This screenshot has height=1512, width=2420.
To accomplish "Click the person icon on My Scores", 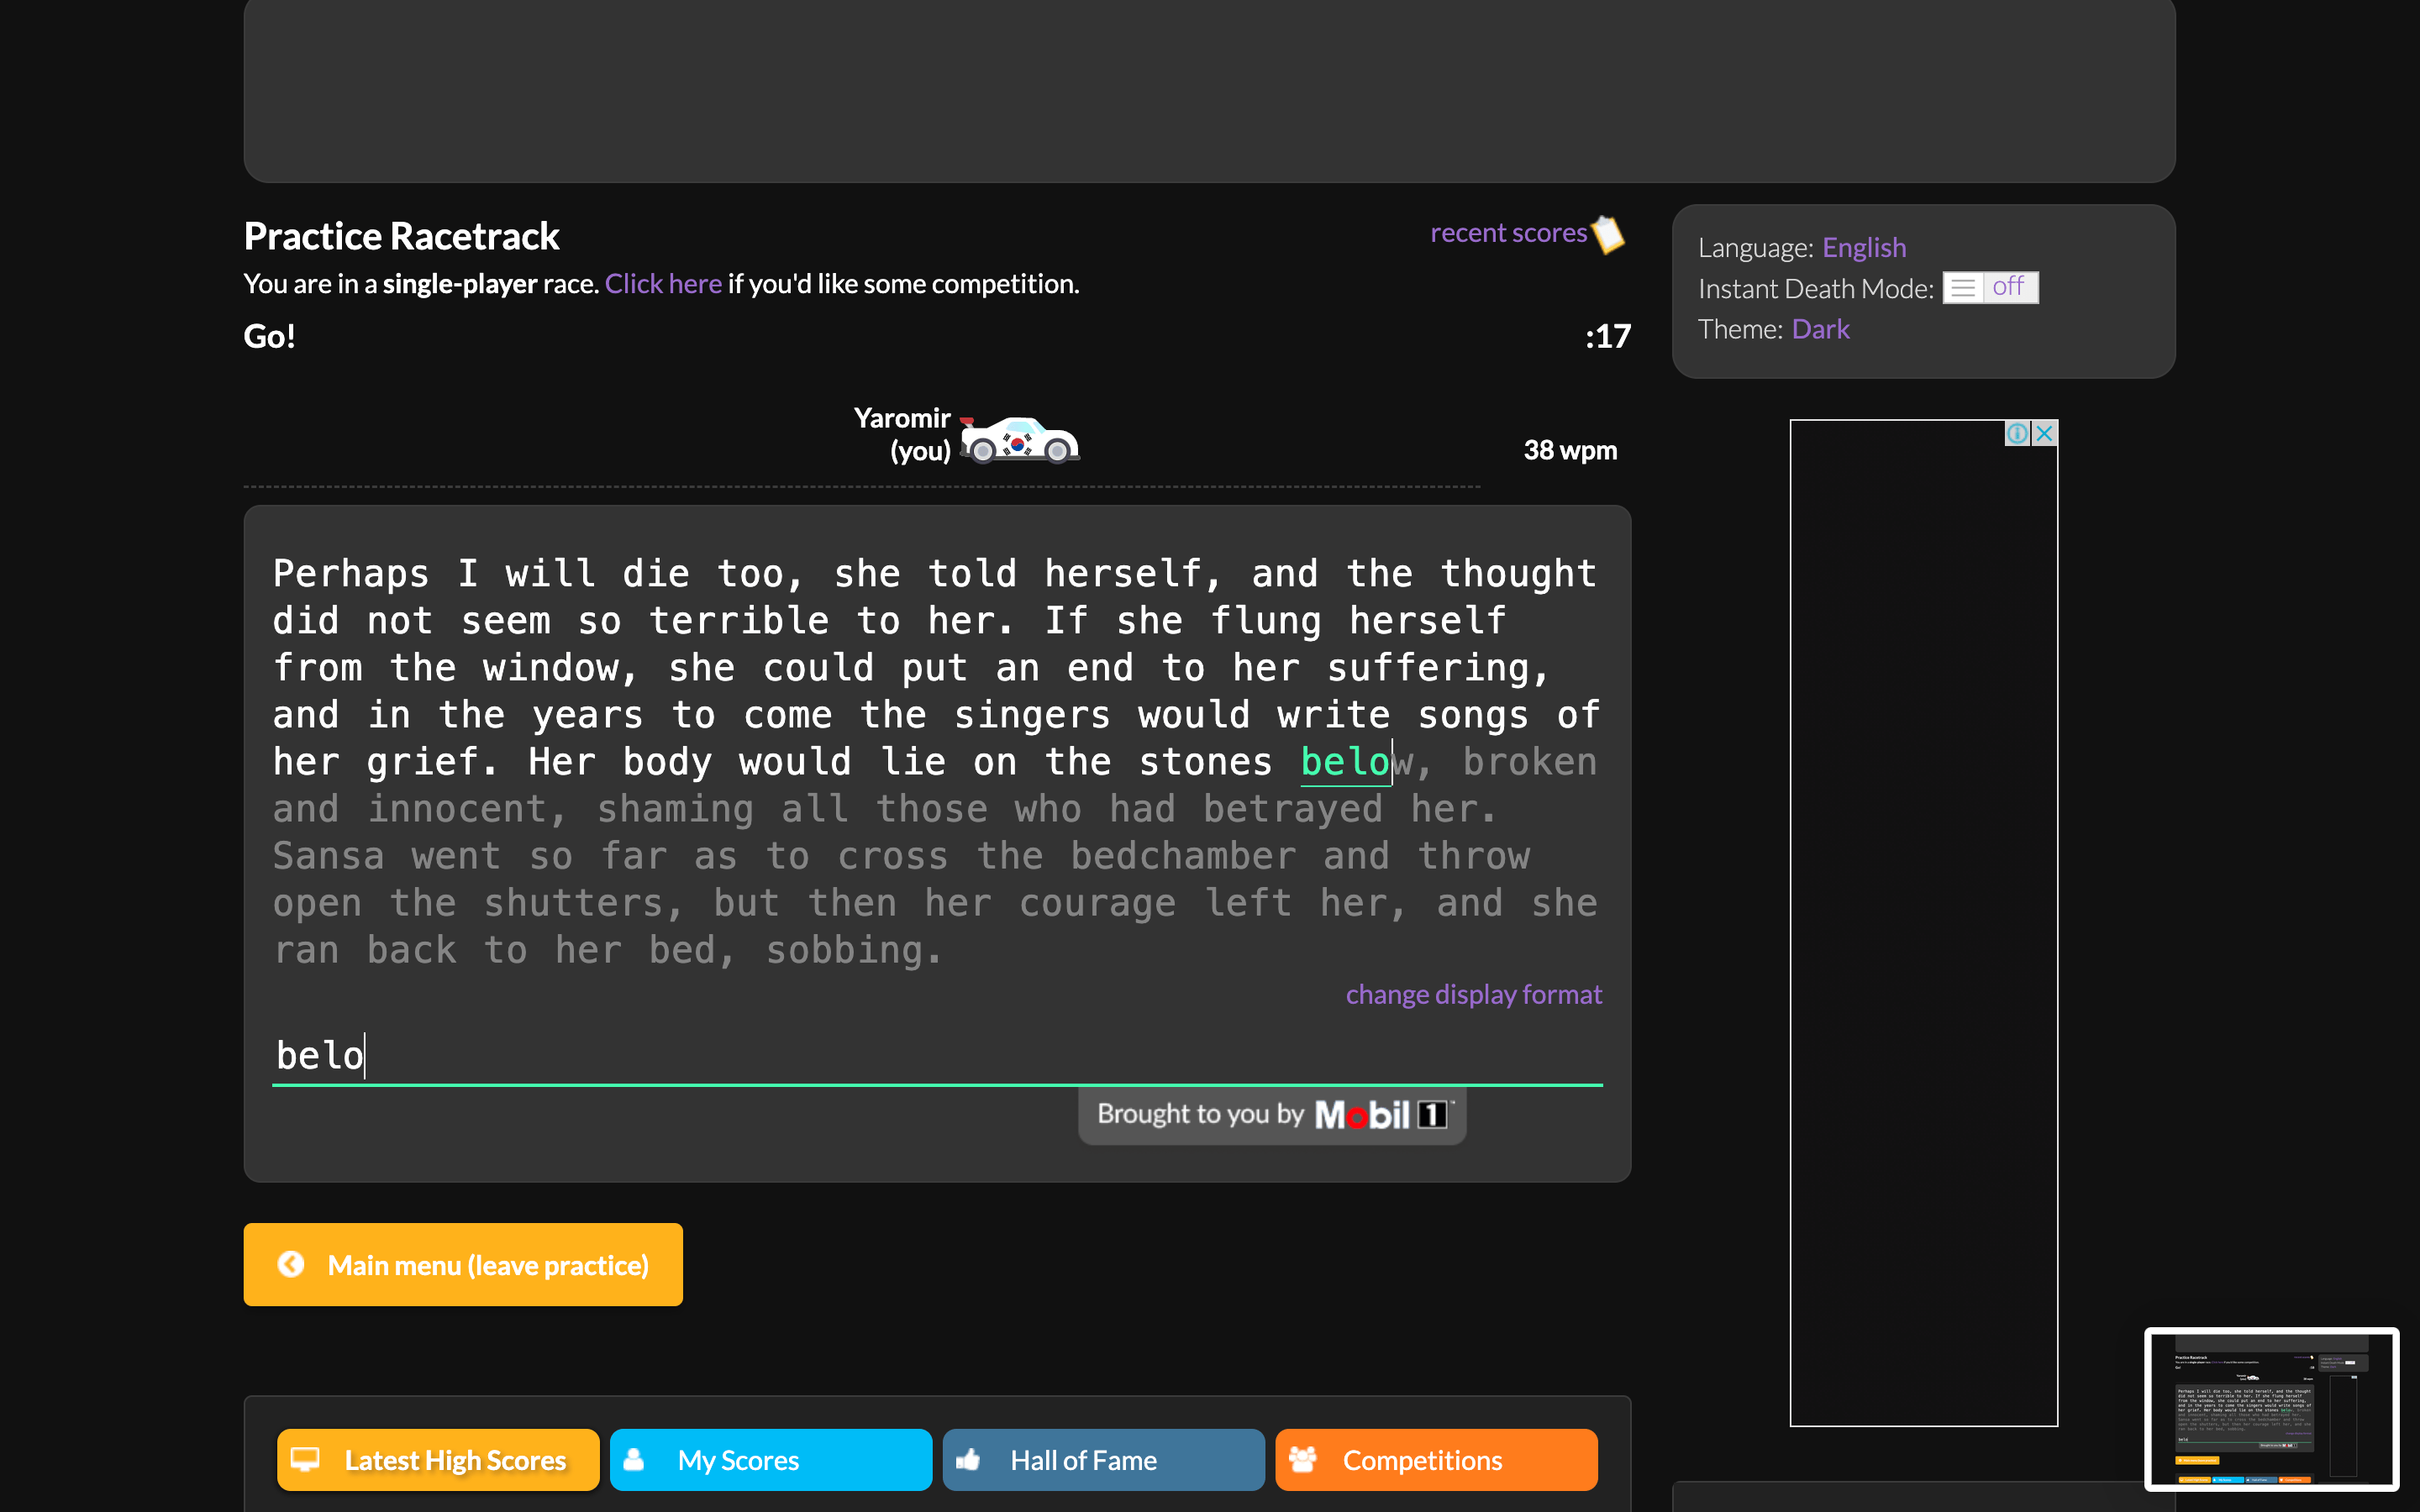I will (x=634, y=1459).
